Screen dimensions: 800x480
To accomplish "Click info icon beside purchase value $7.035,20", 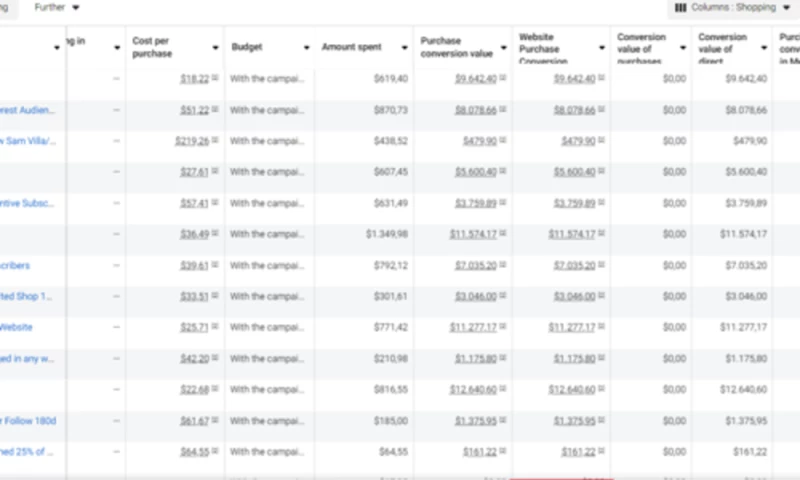I will (x=503, y=264).
